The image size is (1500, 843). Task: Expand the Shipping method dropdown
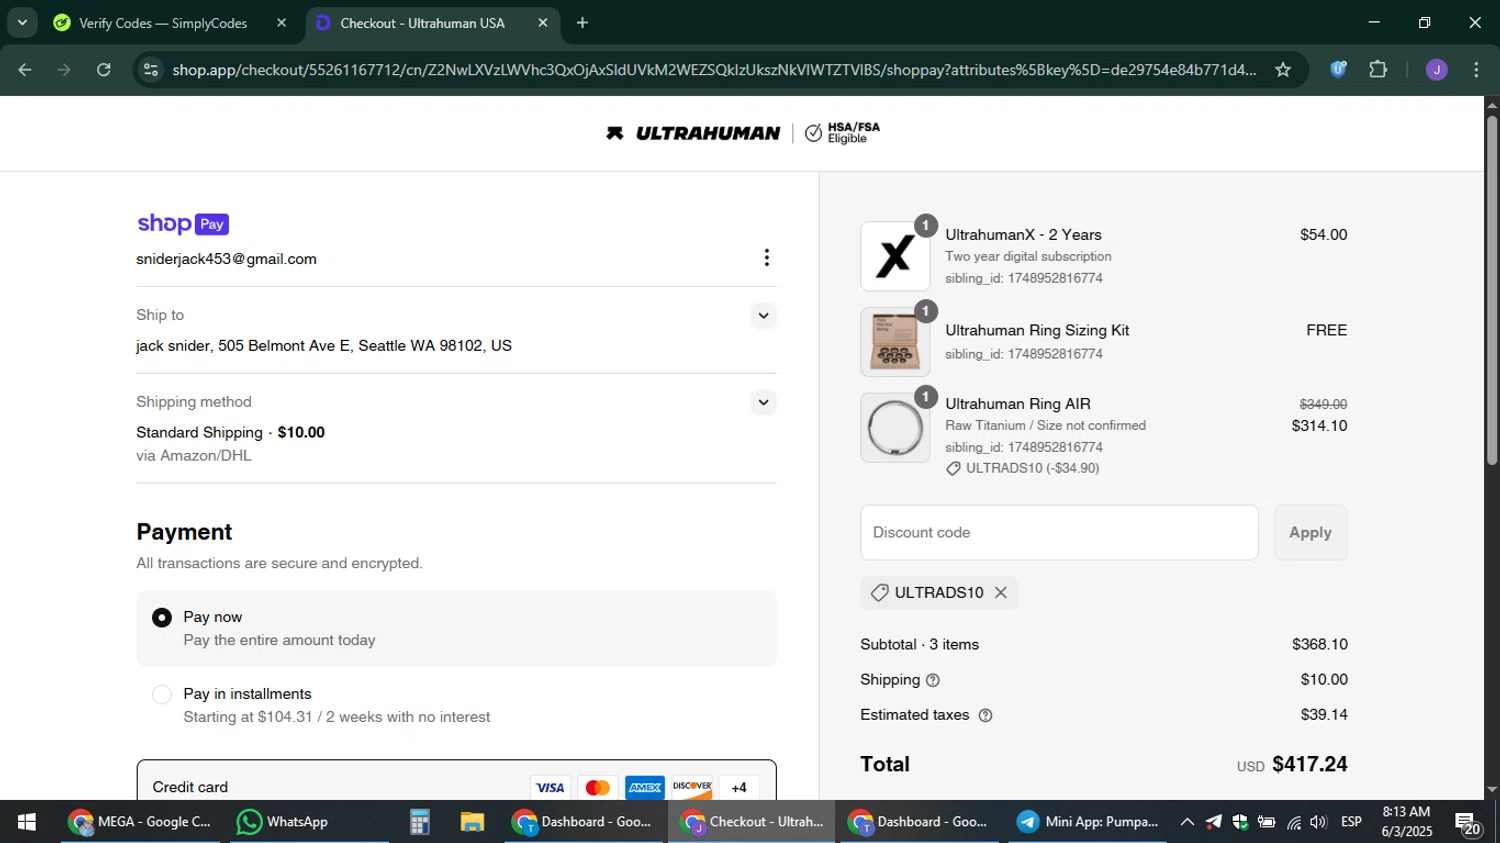tap(763, 403)
